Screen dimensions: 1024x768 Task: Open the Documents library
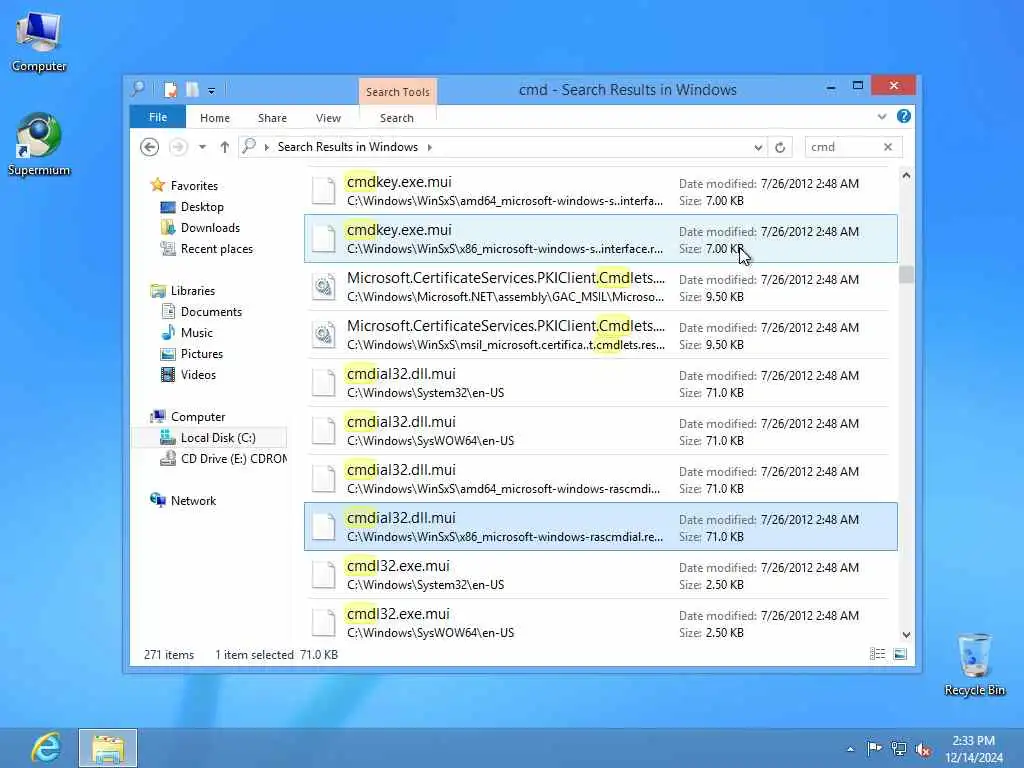211,312
